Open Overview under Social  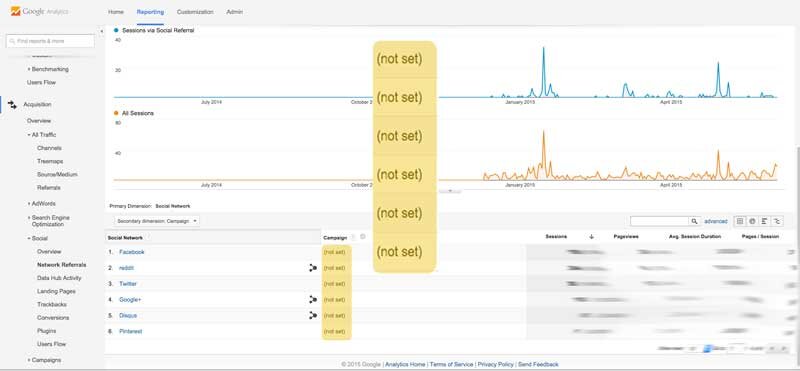48,252
